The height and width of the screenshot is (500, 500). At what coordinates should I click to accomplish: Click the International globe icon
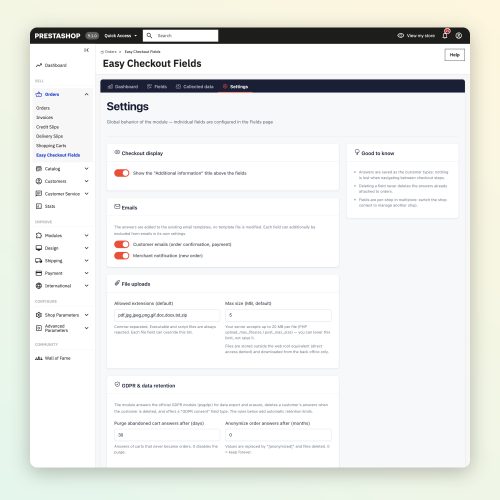[39, 286]
